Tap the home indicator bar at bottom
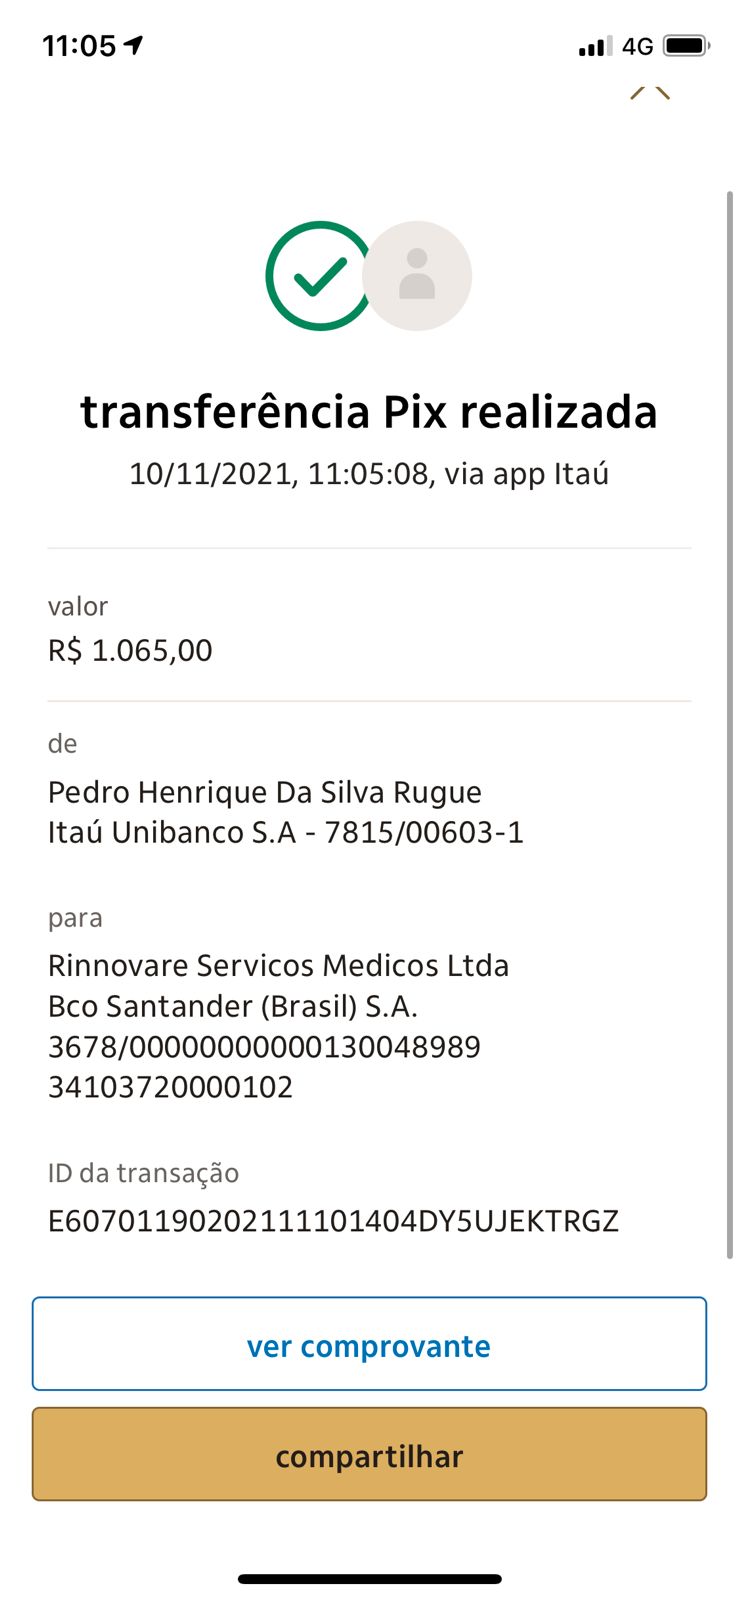Viewport: 739px width, 1600px height. tap(369, 1579)
